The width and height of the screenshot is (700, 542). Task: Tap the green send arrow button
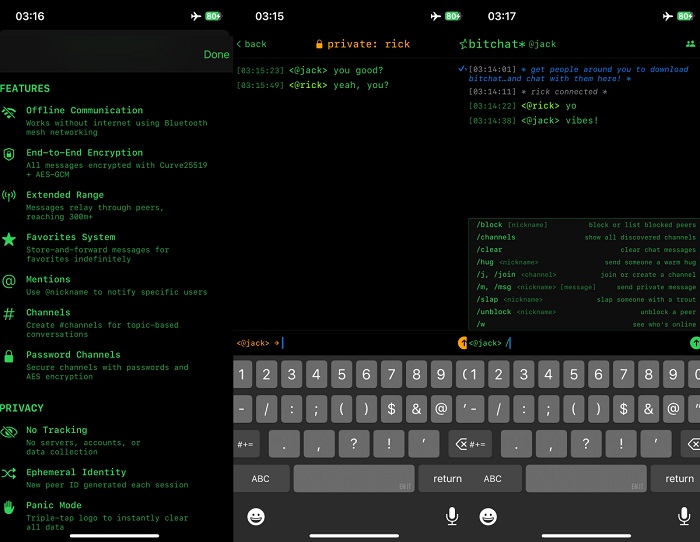click(695, 343)
